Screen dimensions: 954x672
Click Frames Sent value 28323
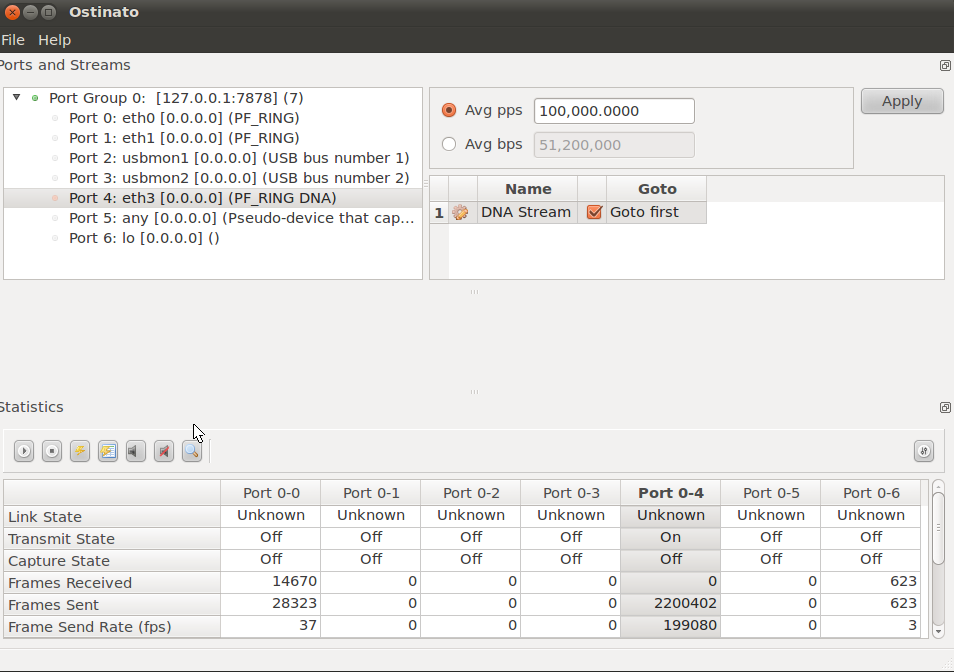click(x=271, y=603)
